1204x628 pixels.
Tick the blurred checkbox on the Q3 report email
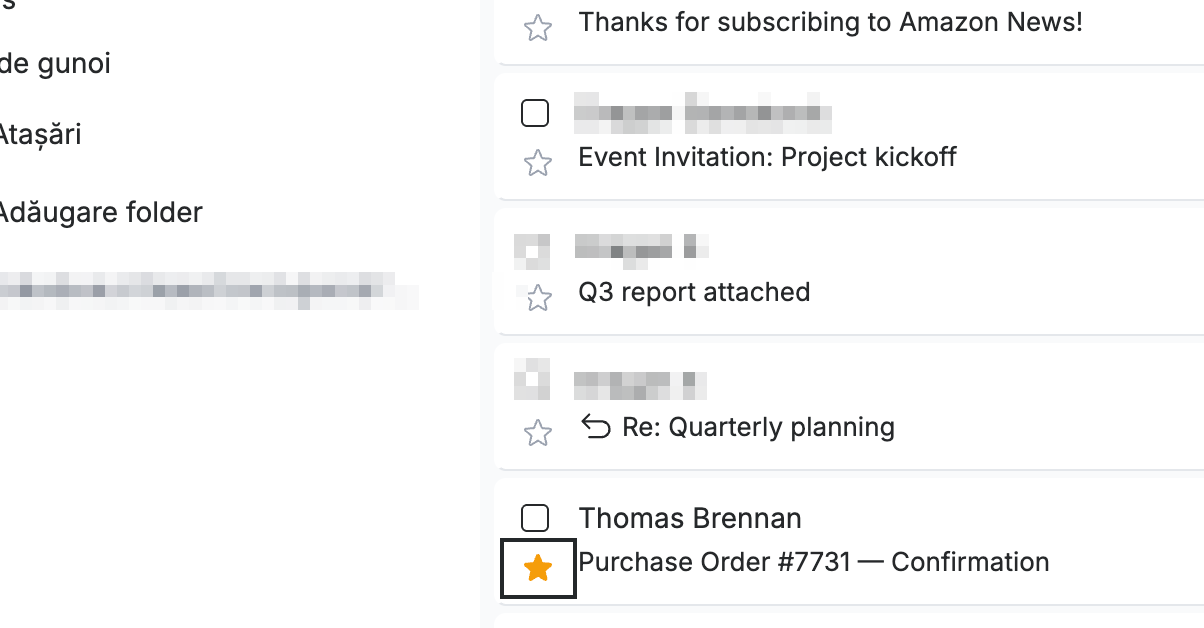tap(532, 250)
